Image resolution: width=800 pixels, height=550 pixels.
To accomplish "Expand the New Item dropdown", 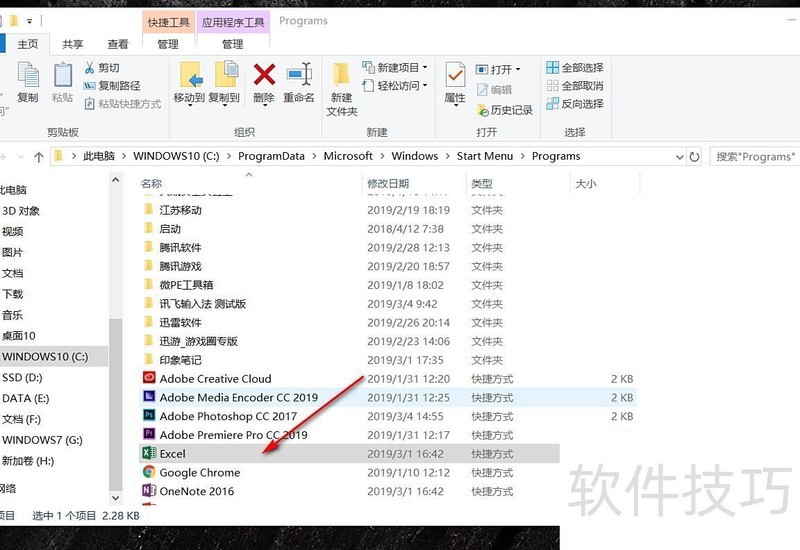I will pyautogui.click(x=425, y=68).
